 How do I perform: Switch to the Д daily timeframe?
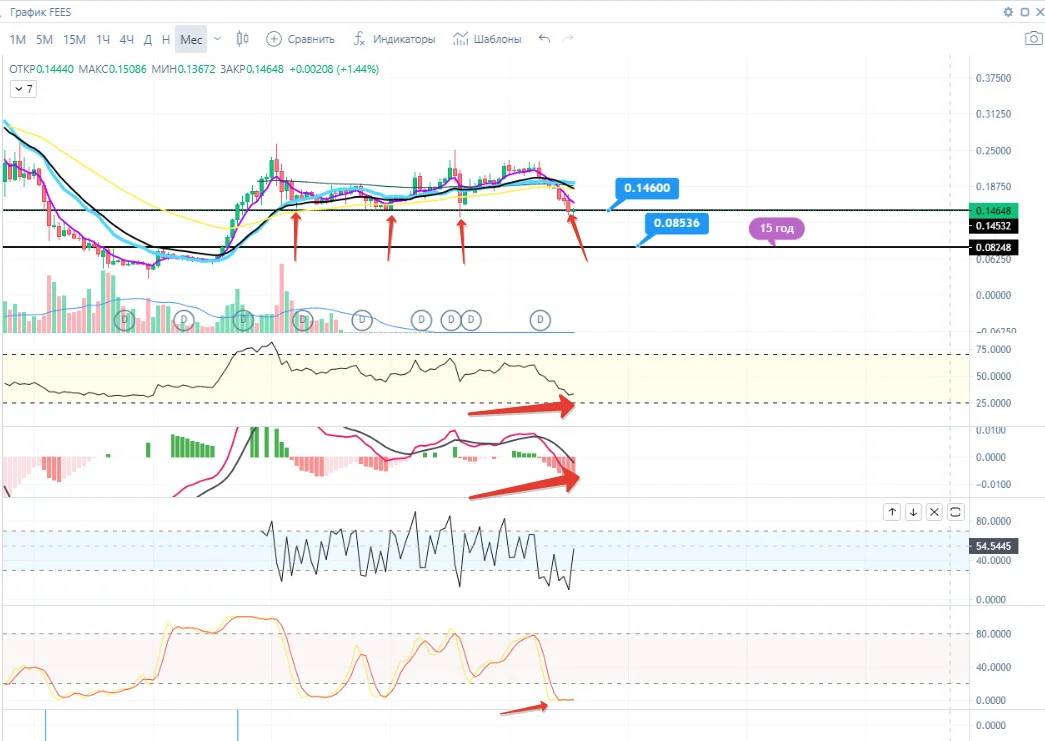(x=148, y=39)
